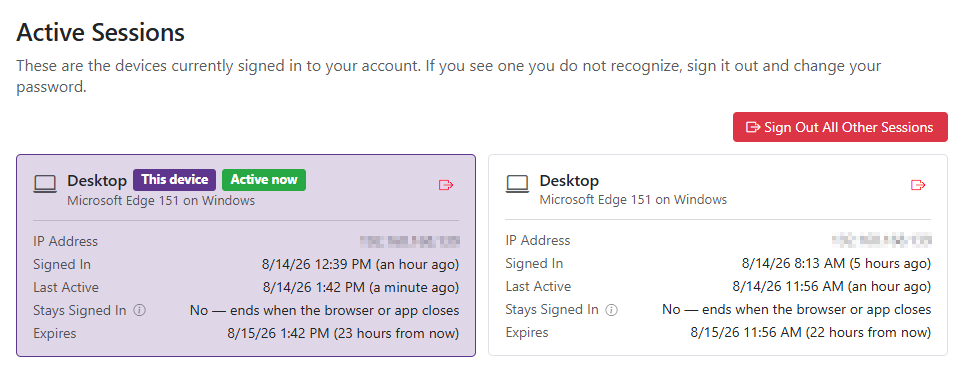Click laptop icon on second Desktop card
This screenshot has height=377, width=963.
tap(517, 184)
